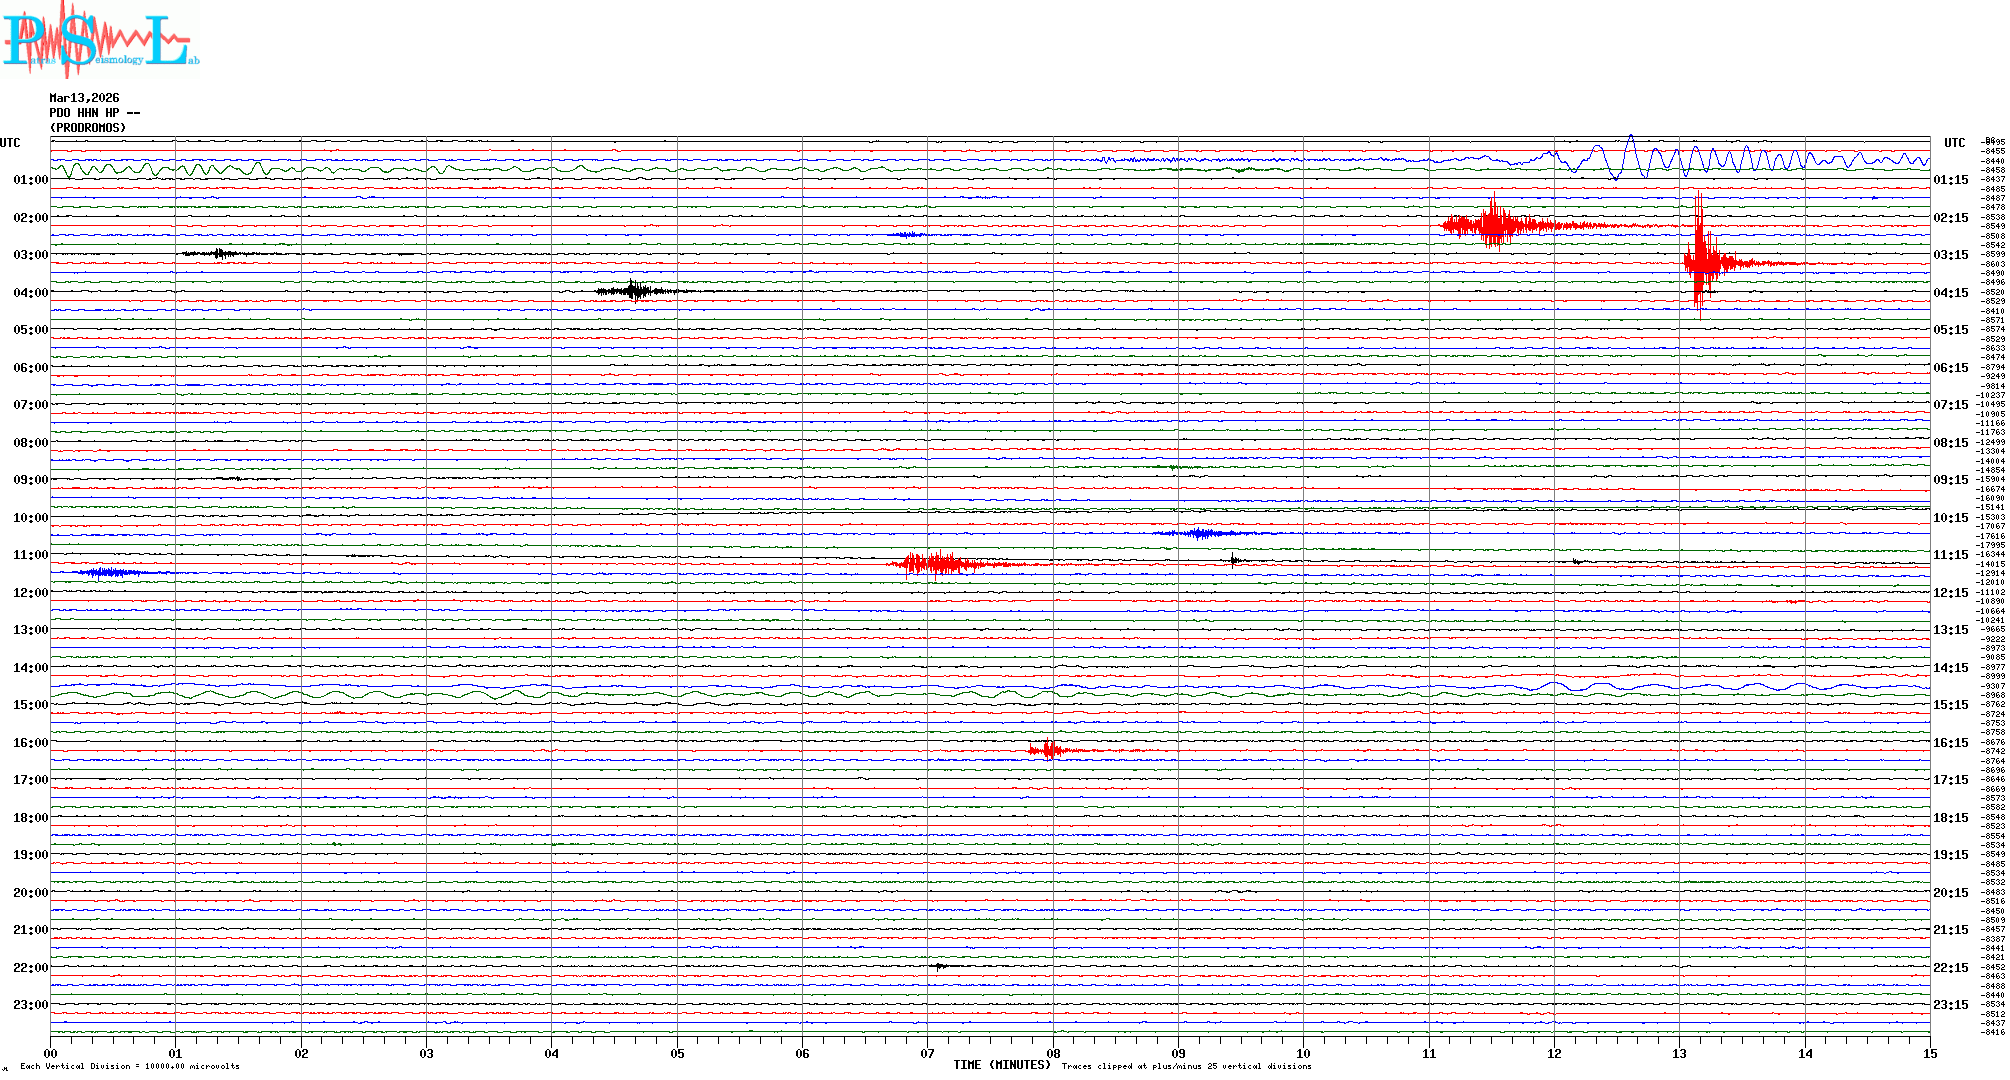Click the left UTC axis label
Image resolution: width=2010 pixels, height=1080 pixels.
[10, 143]
